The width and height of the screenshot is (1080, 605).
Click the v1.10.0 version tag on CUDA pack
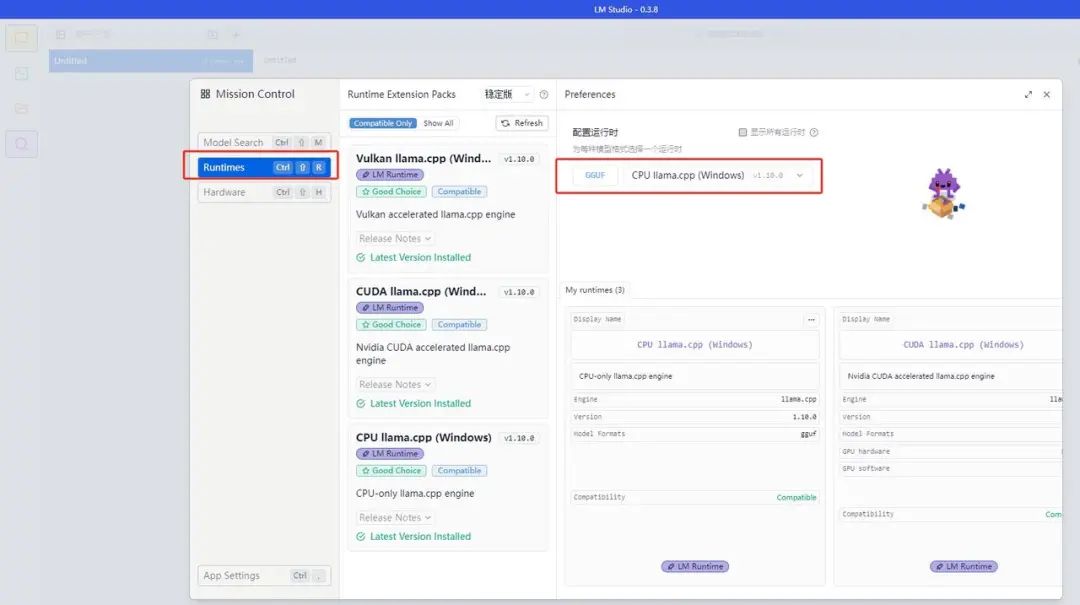tap(519, 292)
